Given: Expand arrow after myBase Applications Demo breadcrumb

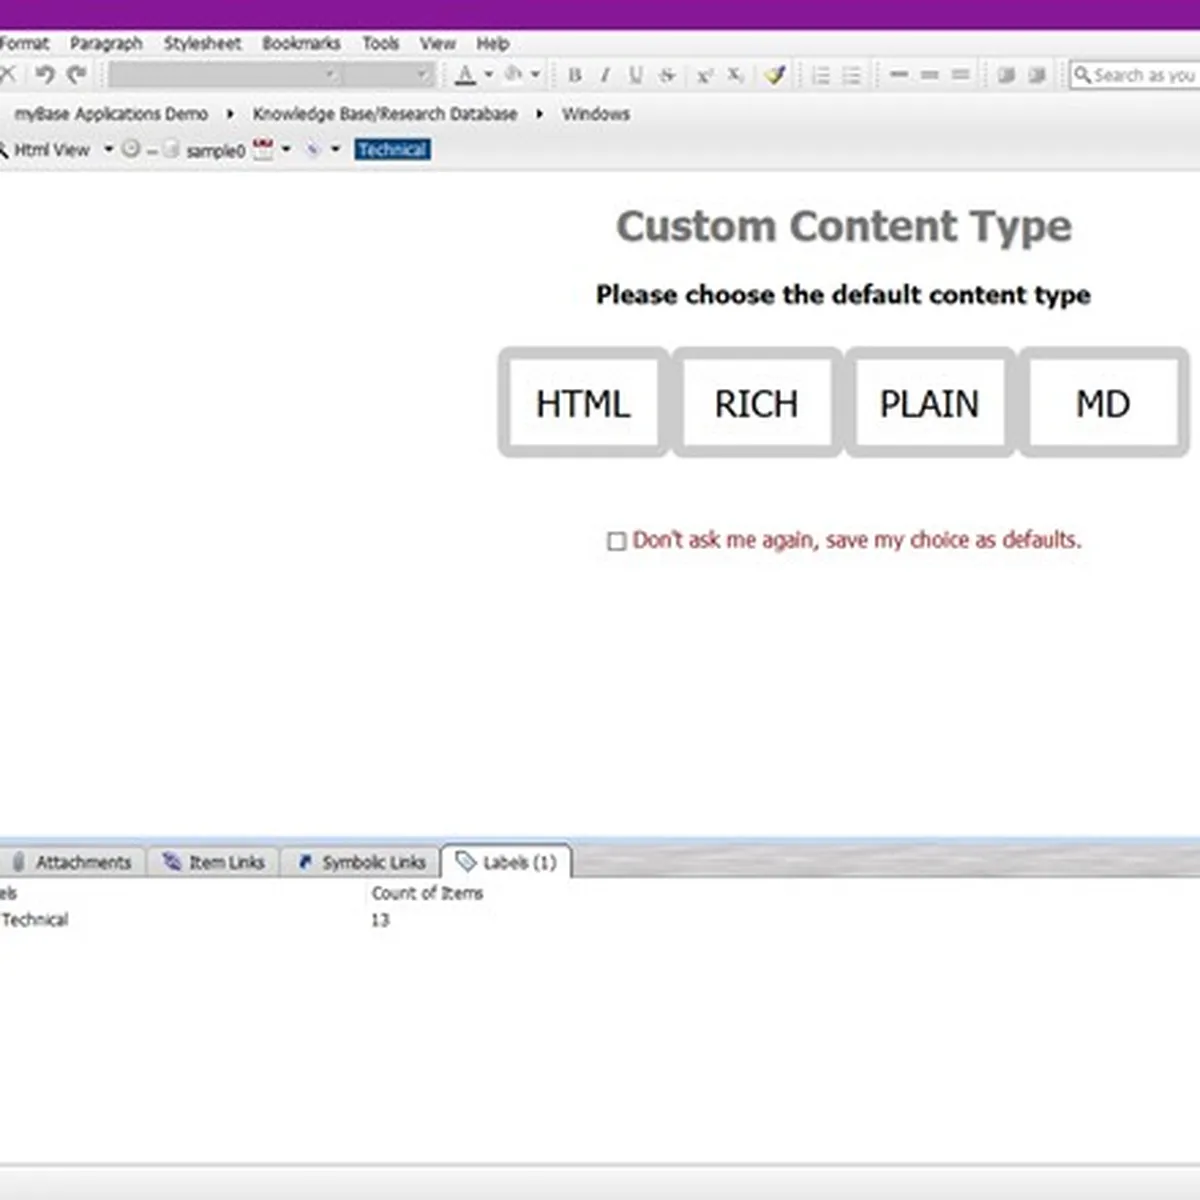Looking at the screenshot, I should pos(229,114).
